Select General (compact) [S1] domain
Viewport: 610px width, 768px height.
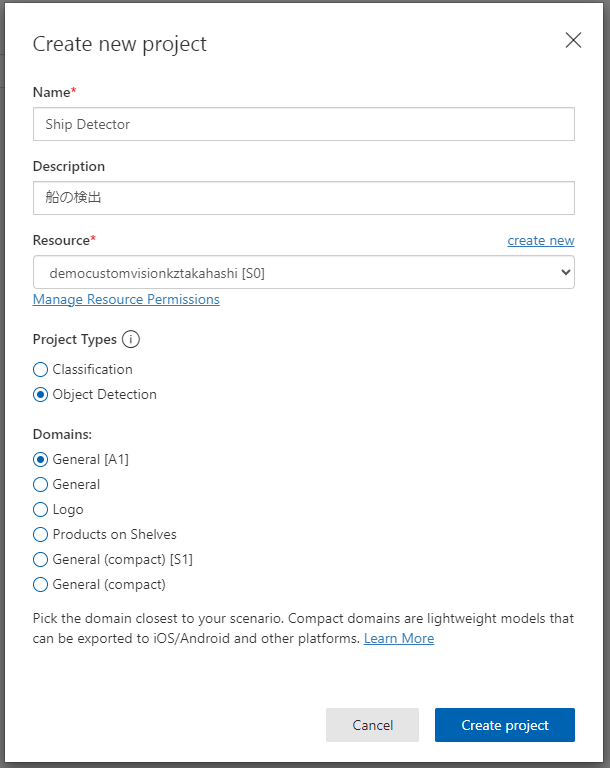pos(41,559)
